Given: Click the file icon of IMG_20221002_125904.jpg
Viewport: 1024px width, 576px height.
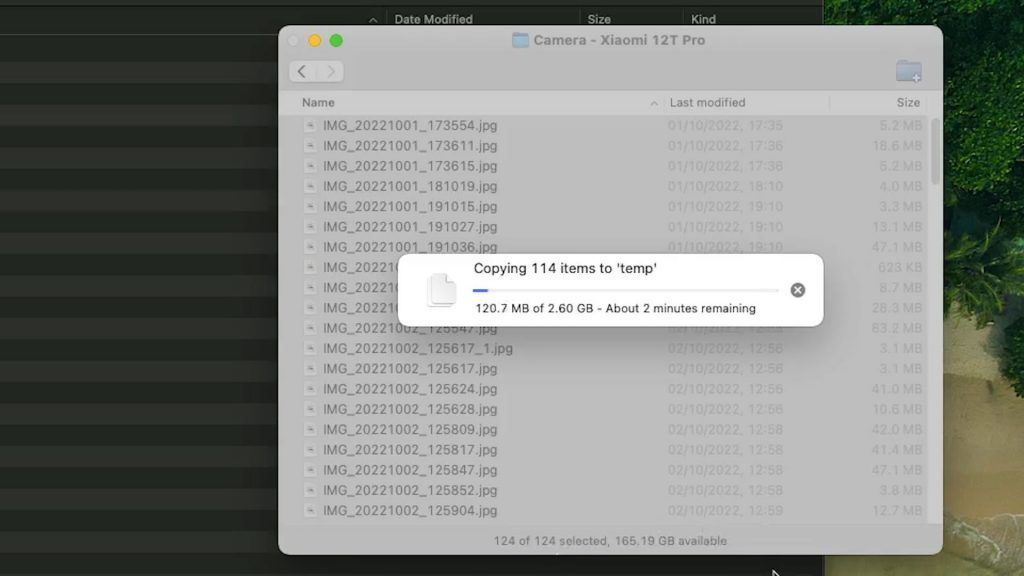Looking at the screenshot, I should [310, 510].
